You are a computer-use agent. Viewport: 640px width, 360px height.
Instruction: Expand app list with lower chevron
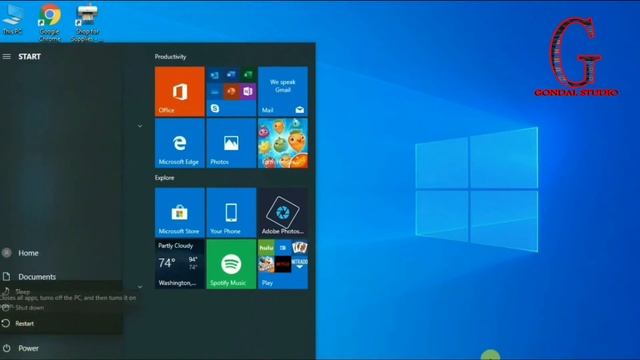[140, 287]
